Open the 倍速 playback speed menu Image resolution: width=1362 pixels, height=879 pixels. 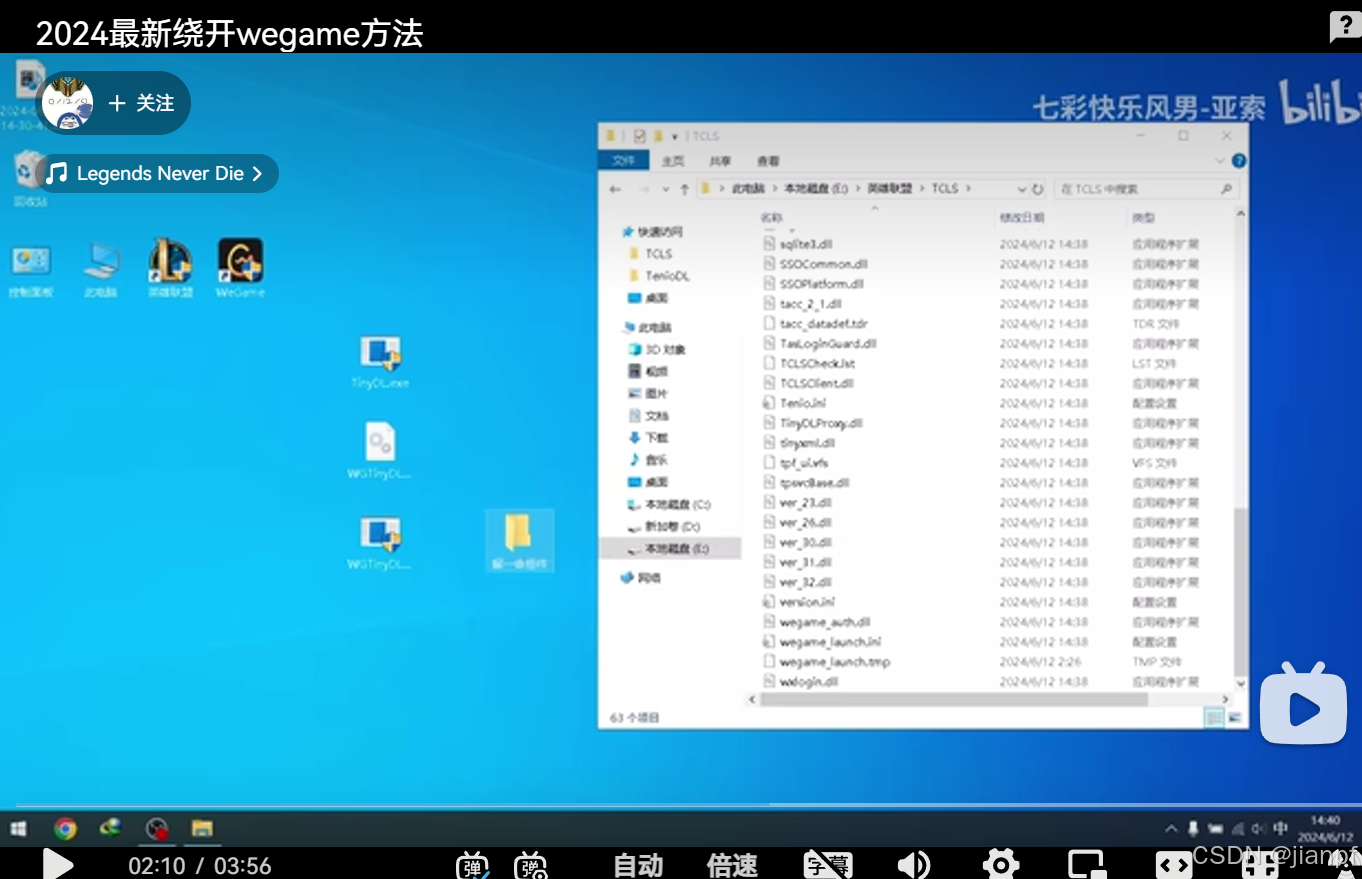[732, 865]
